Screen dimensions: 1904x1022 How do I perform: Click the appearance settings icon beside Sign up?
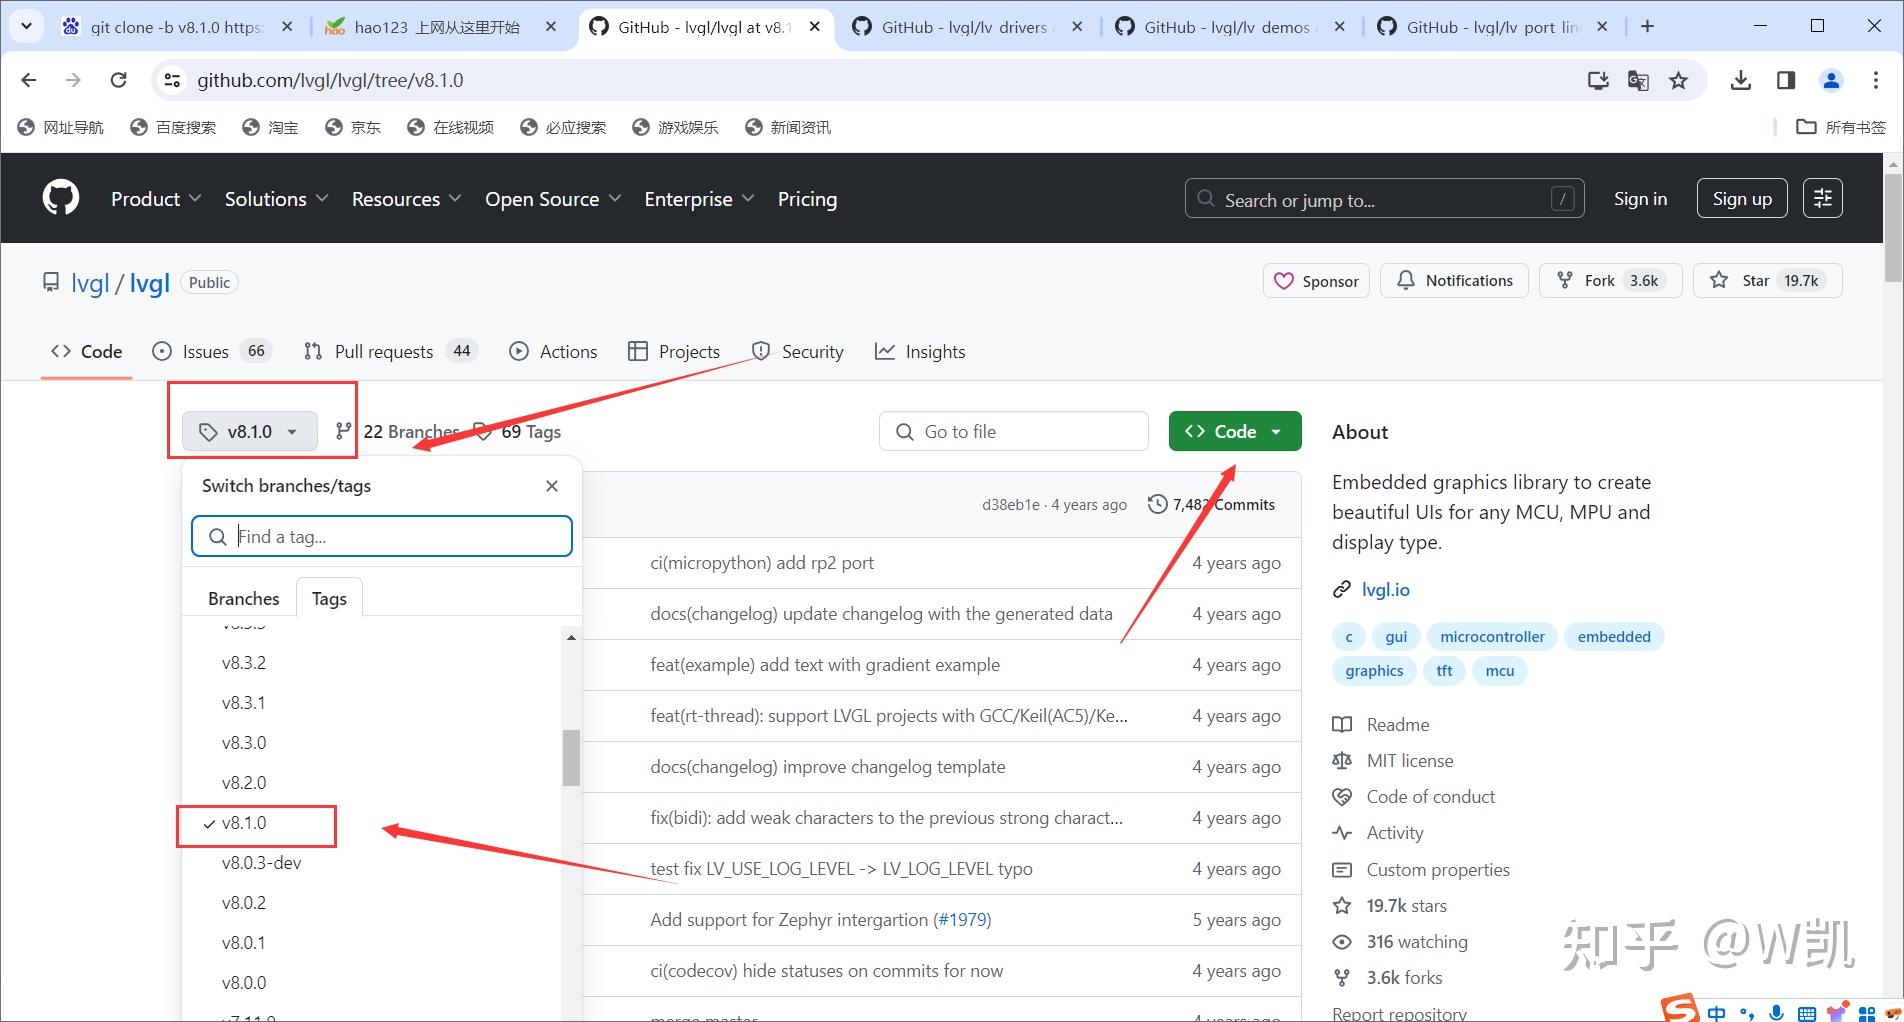coord(1822,198)
